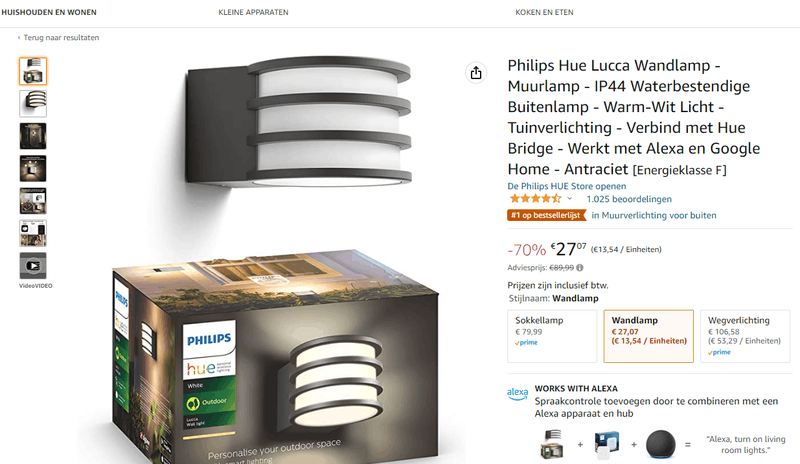The width and height of the screenshot is (800, 464).
Task: Open the Huishouden en Wonen menu
Action: [49, 12]
